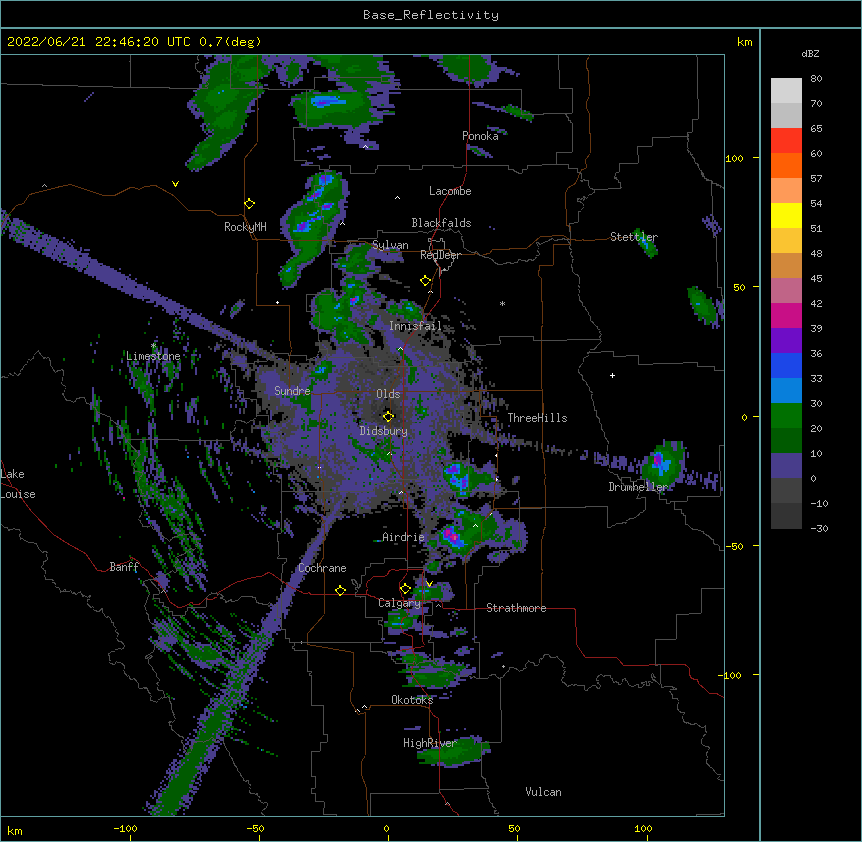
Task: Click the Lacombe town label
Action: click(450, 191)
